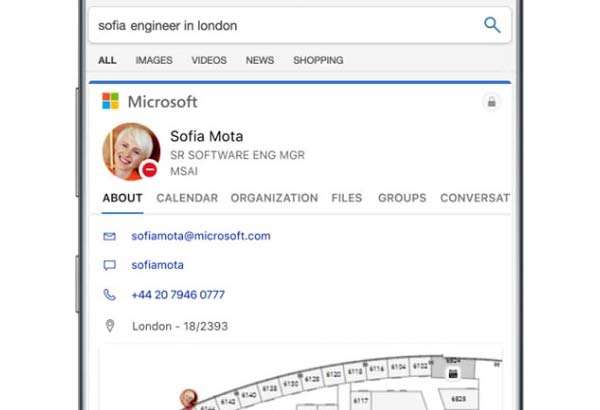Screen dimensions: 600x410
Task: Click the search box with the query text
Action: coord(270,25)
